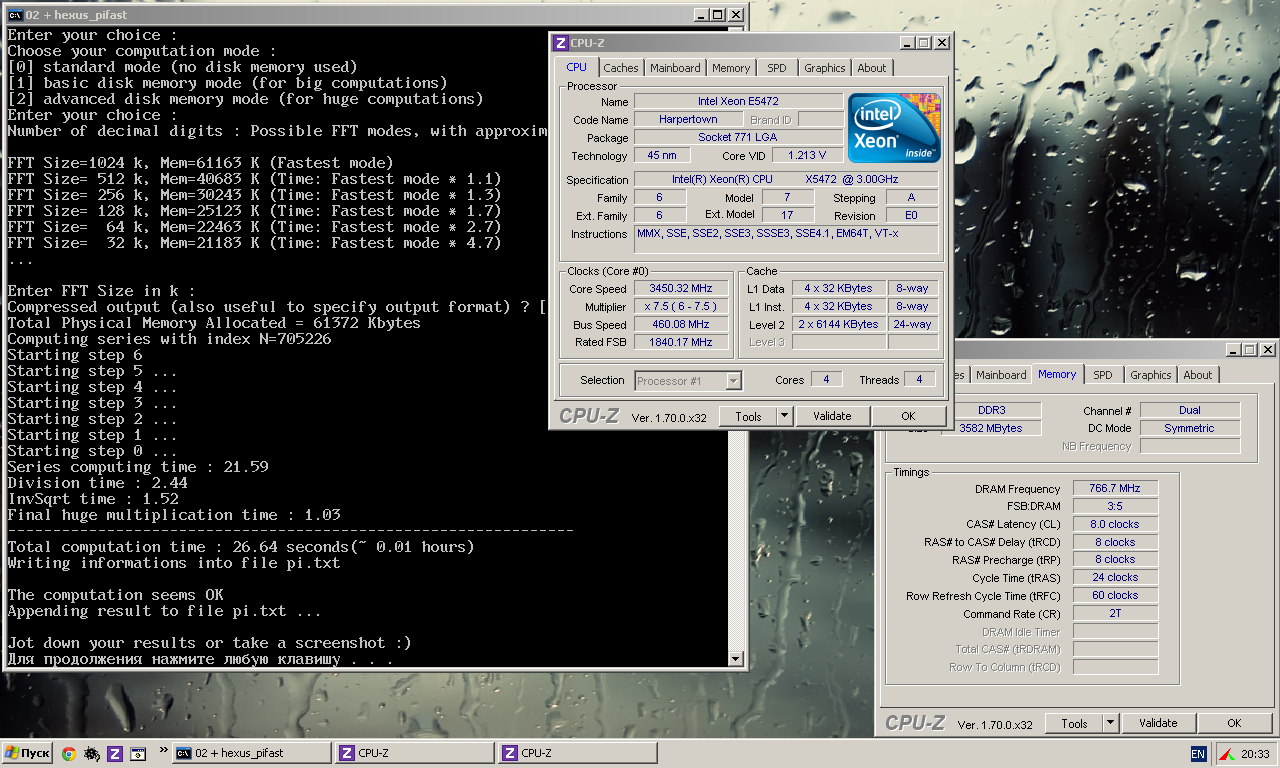The height and width of the screenshot is (768, 1280).
Task: Click the Intel Xeon E5472 name field
Action: pos(738,102)
